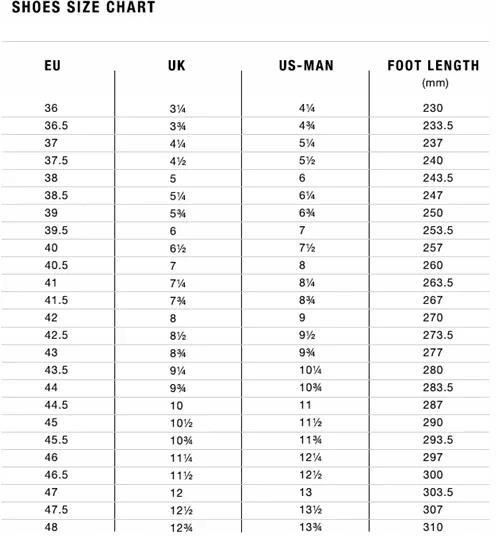Select UK size 10 cell
Image resolution: width=496 pixels, height=536 pixels.
pyautogui.click(x=177, y=406)
